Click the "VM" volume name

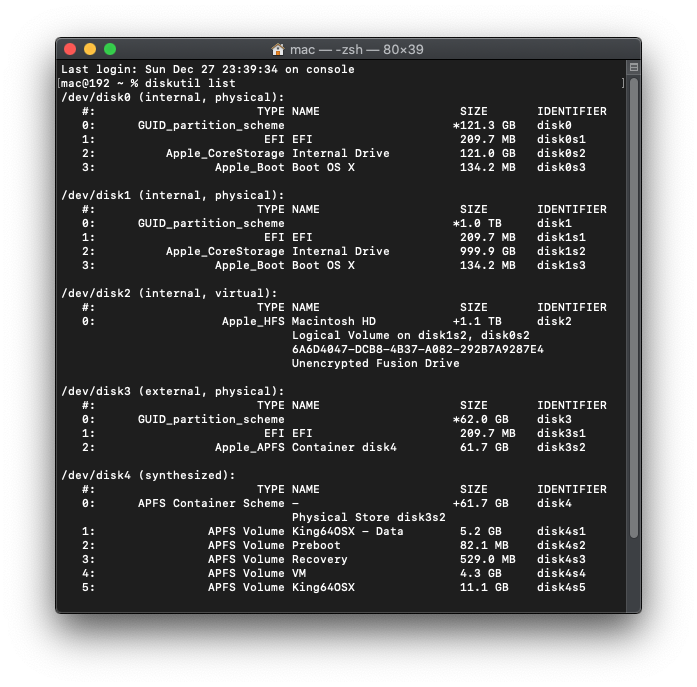click(299, 573)
